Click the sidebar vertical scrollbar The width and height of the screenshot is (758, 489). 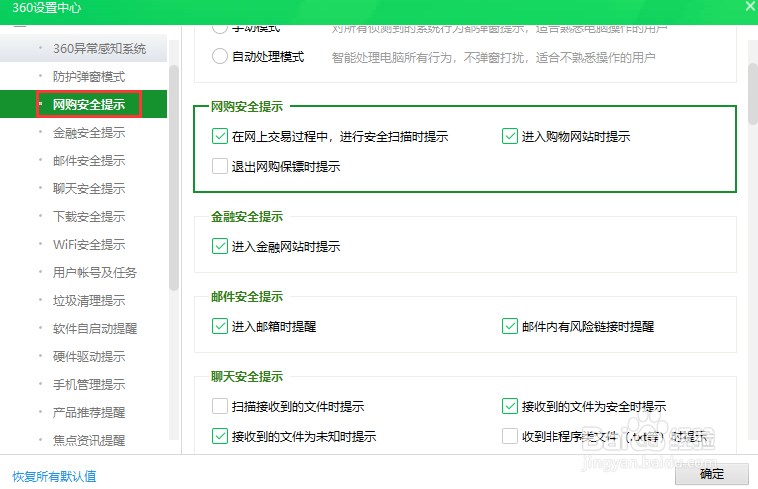pos(174,177)
